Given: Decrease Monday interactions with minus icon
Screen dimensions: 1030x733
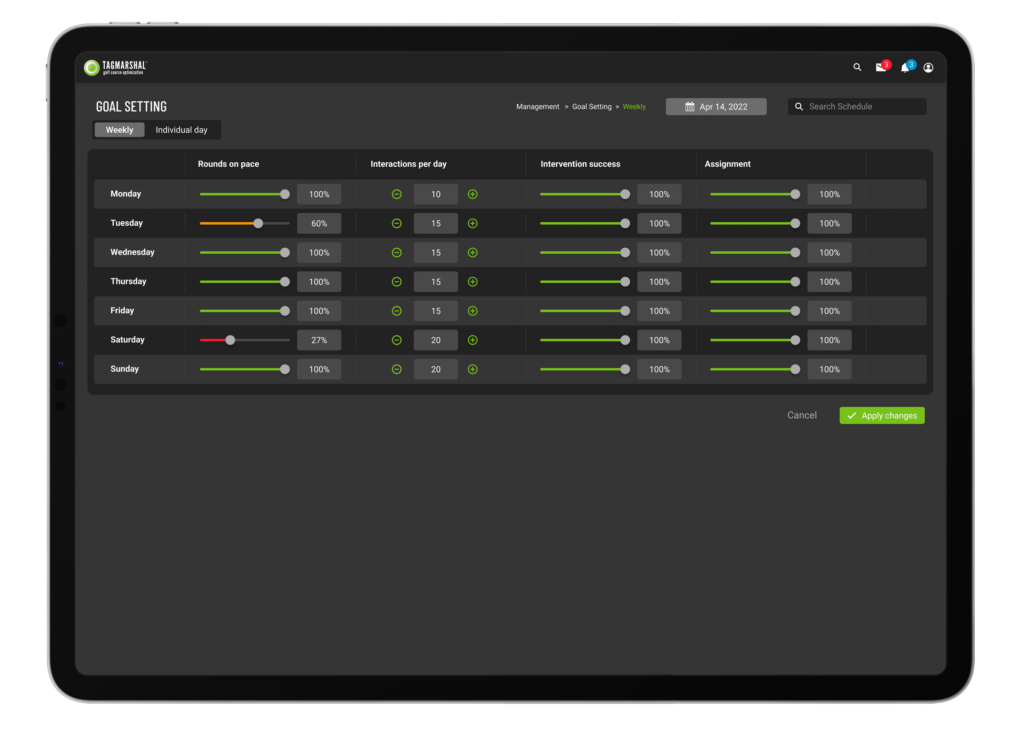Looking at the screenshot, I should [397, 194].
